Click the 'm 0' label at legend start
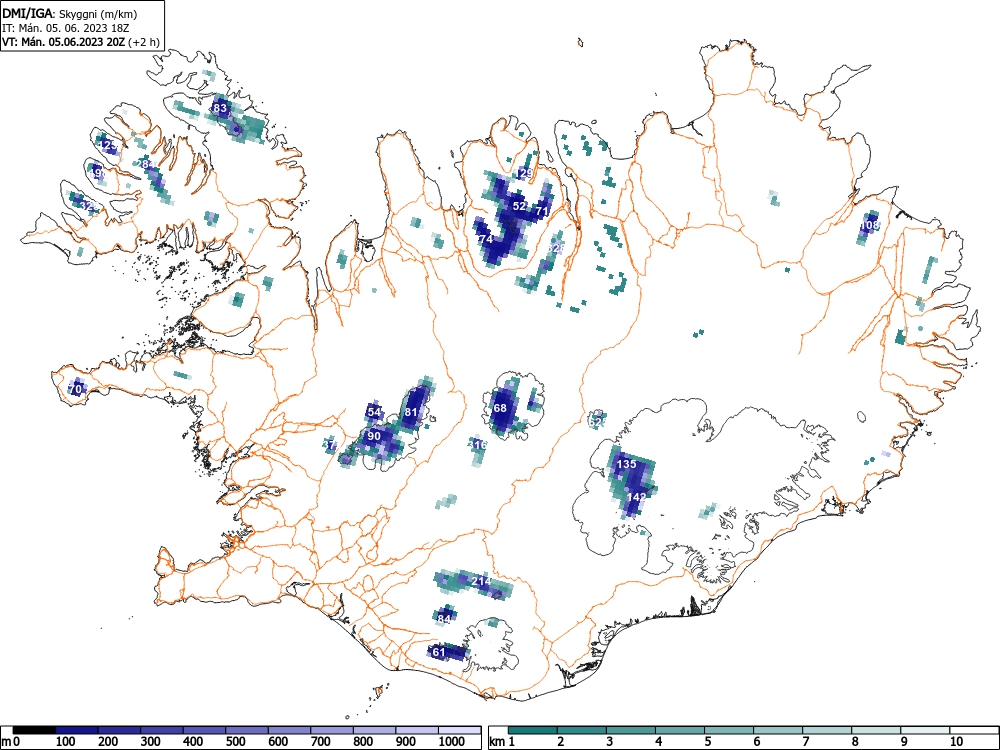This screenshot has height=750, width=1000. [x=11, y=741]
